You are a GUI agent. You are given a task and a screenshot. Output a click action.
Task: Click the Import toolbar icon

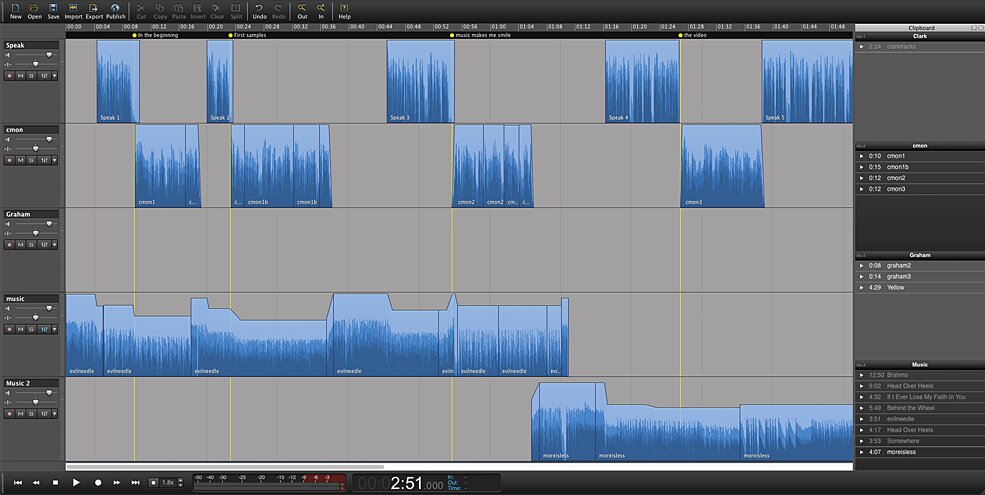(x=73, y=8)
